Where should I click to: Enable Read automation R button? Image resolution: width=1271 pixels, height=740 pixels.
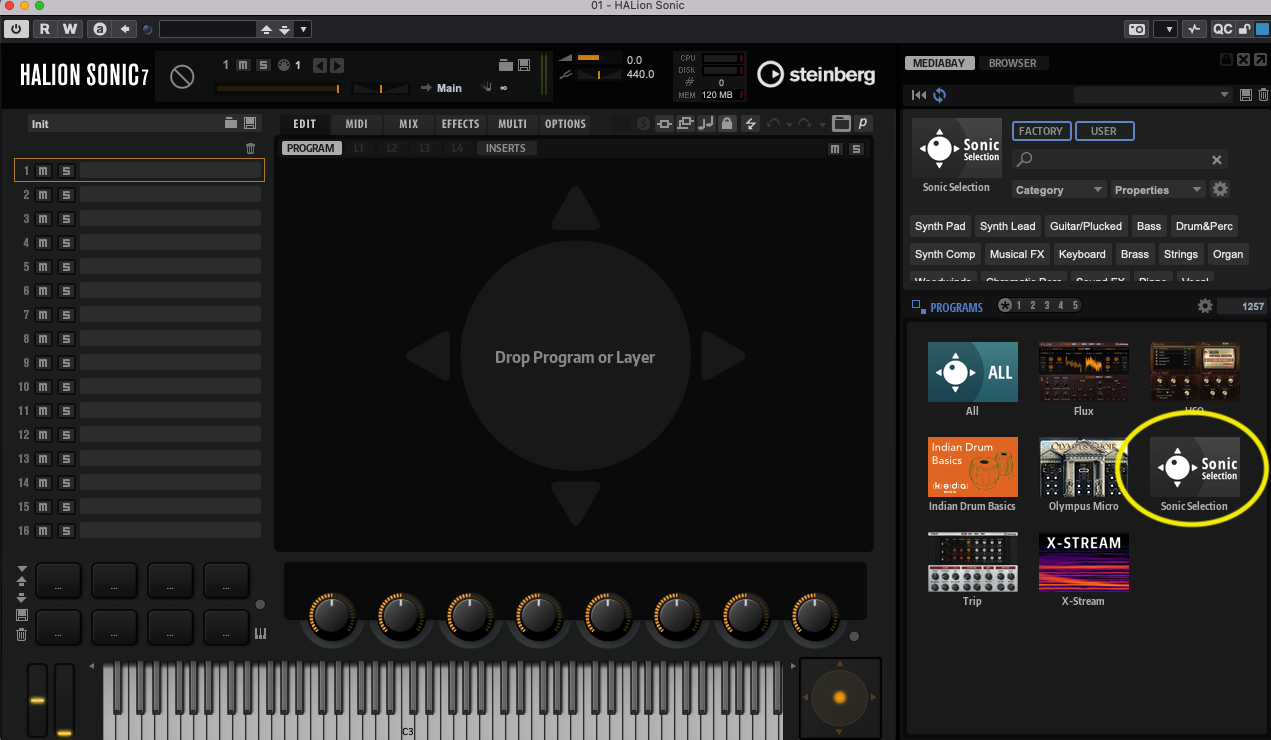(44, 30)
